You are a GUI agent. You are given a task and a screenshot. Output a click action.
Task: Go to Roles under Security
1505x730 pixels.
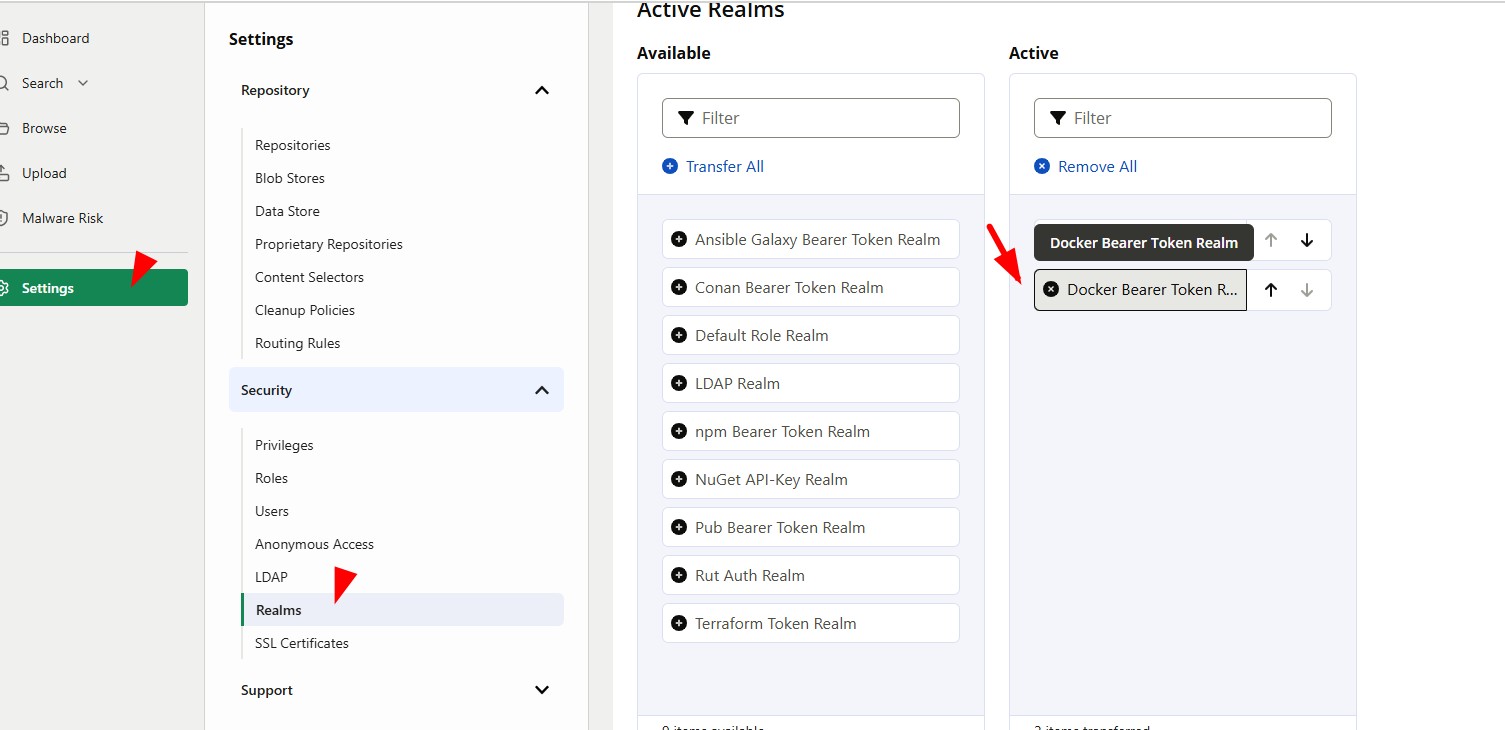pos(271,478)
